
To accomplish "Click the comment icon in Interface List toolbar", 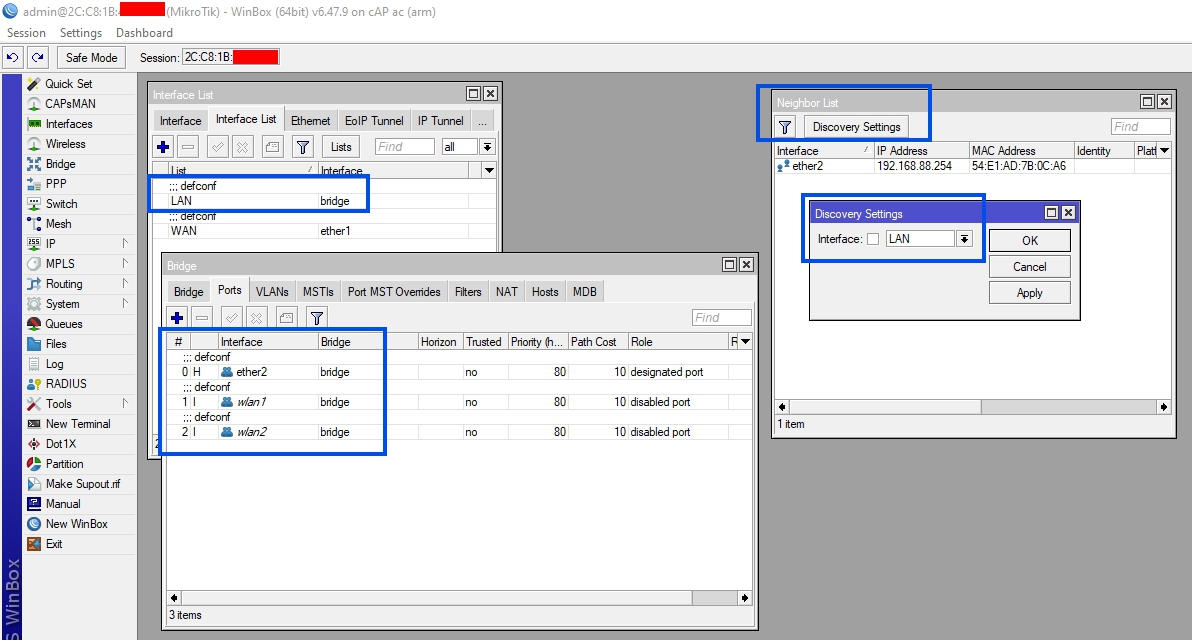I will coord(272,147).
